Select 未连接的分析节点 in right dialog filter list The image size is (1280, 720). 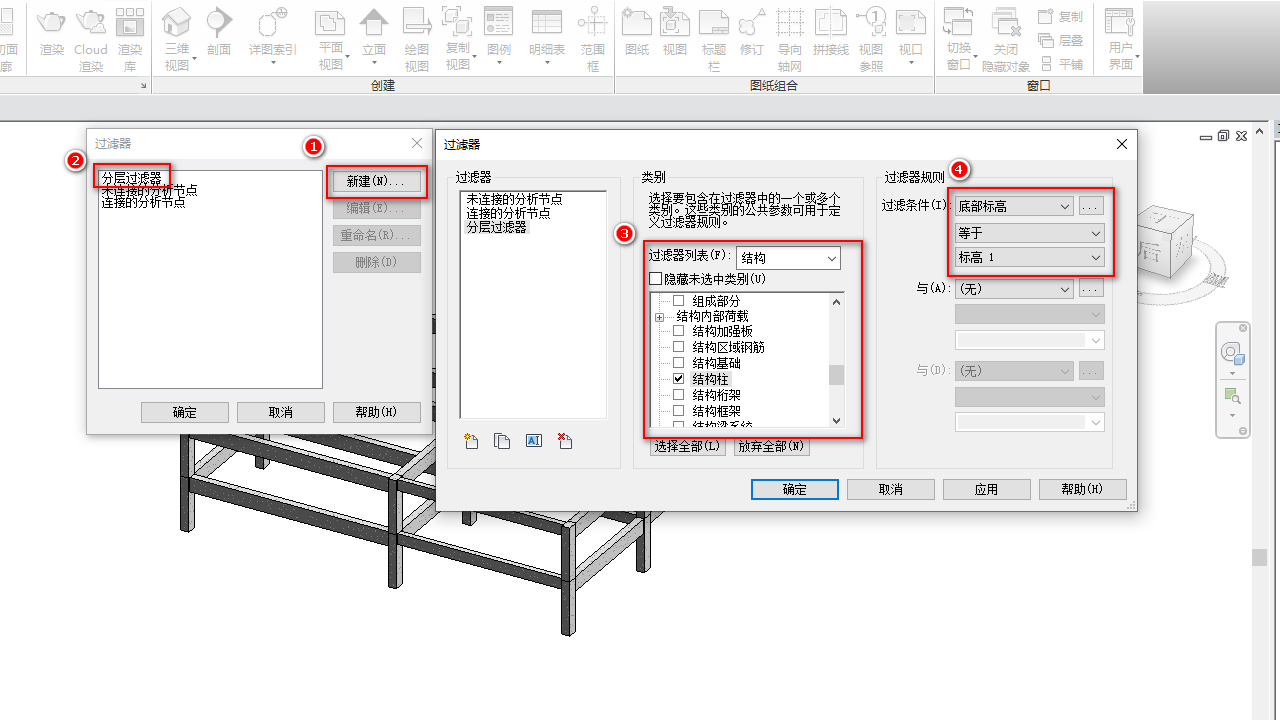514,199
